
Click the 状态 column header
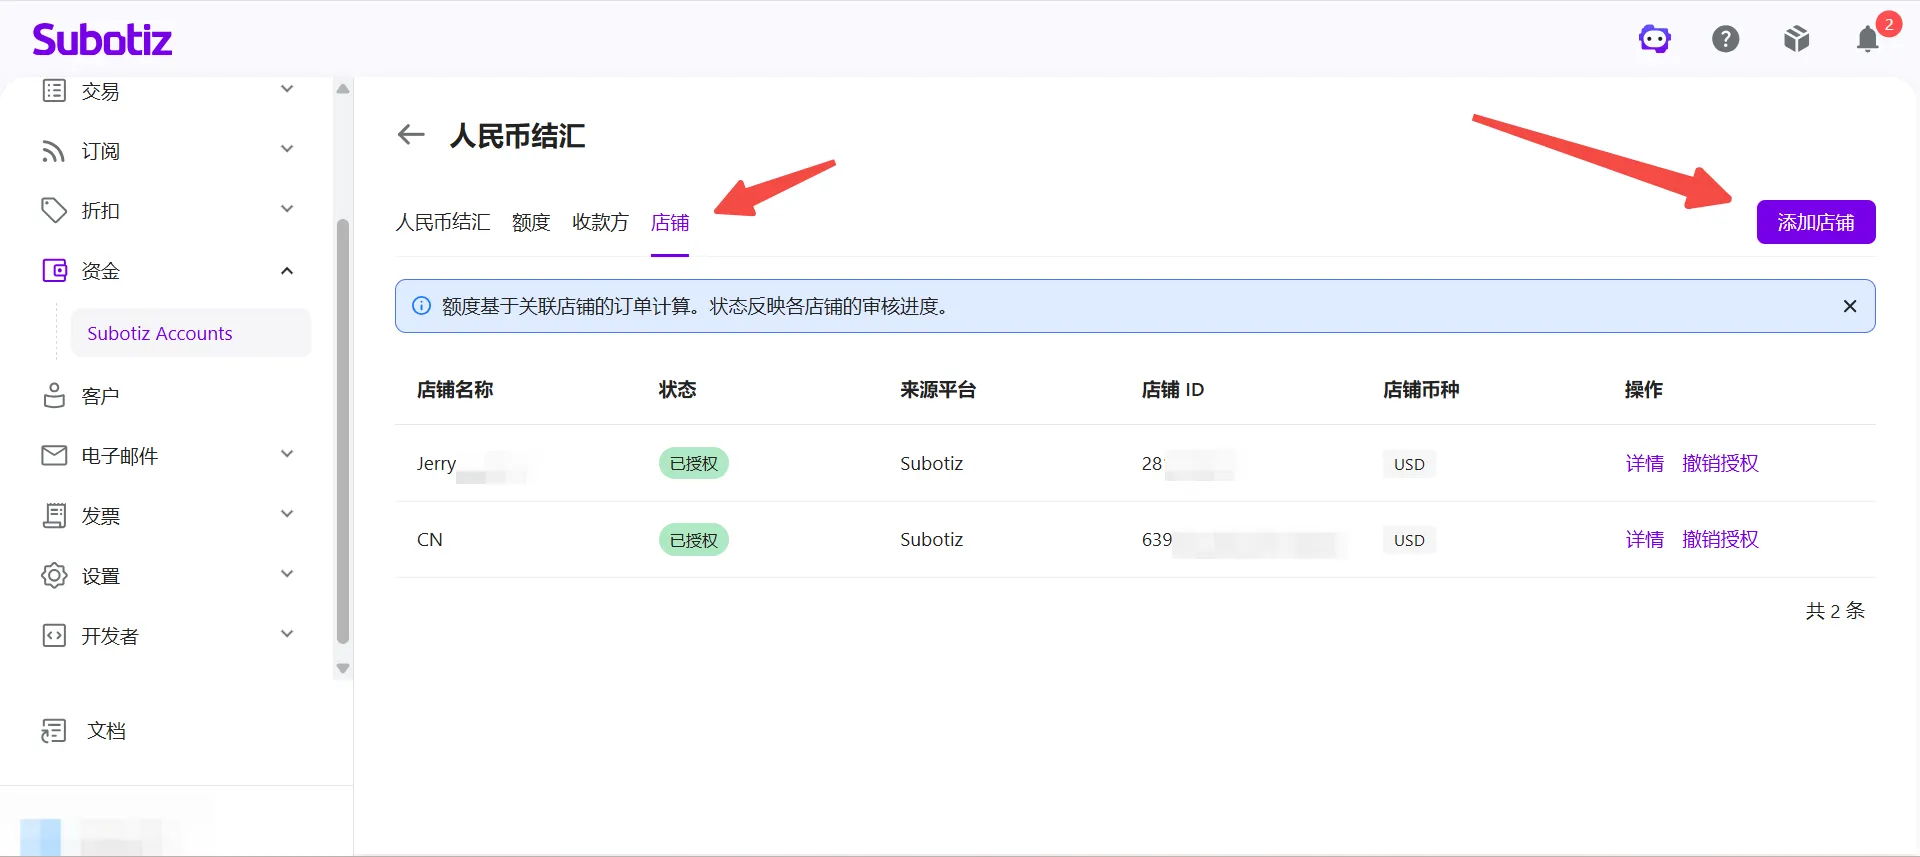678,390
